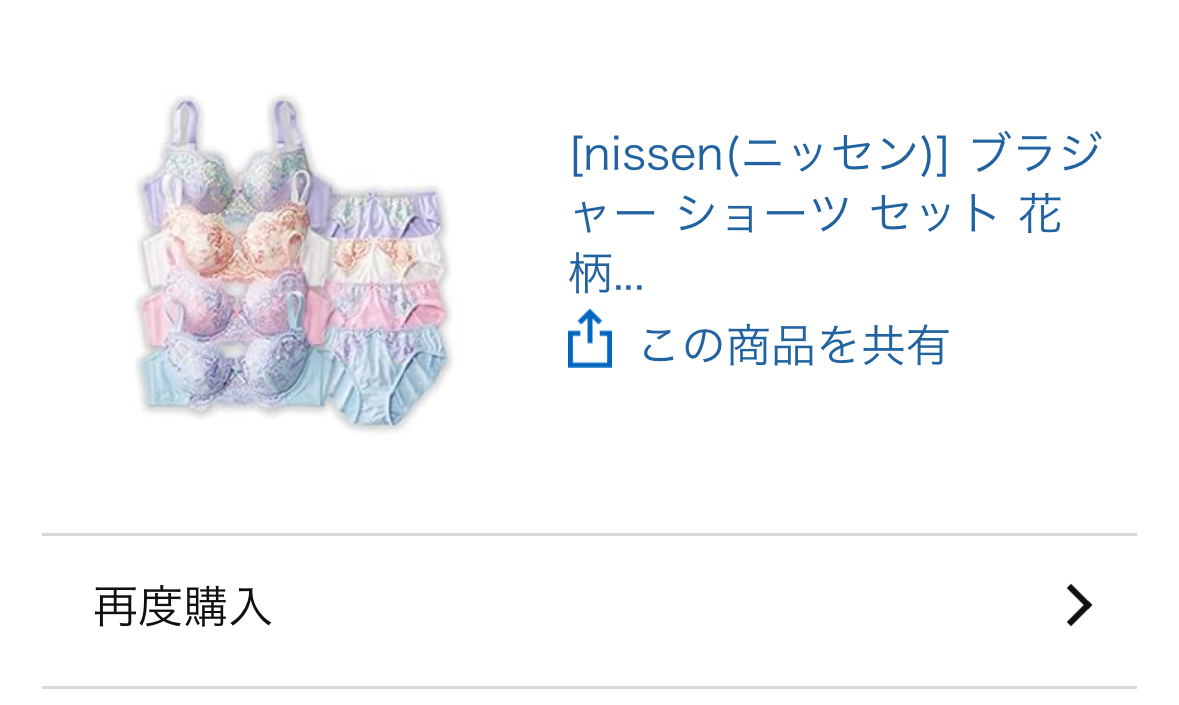Image resolution: width=1179 pixels, height=705 pixels.
Task: Select the pastel underwear set image
Action: pos(292,263)
